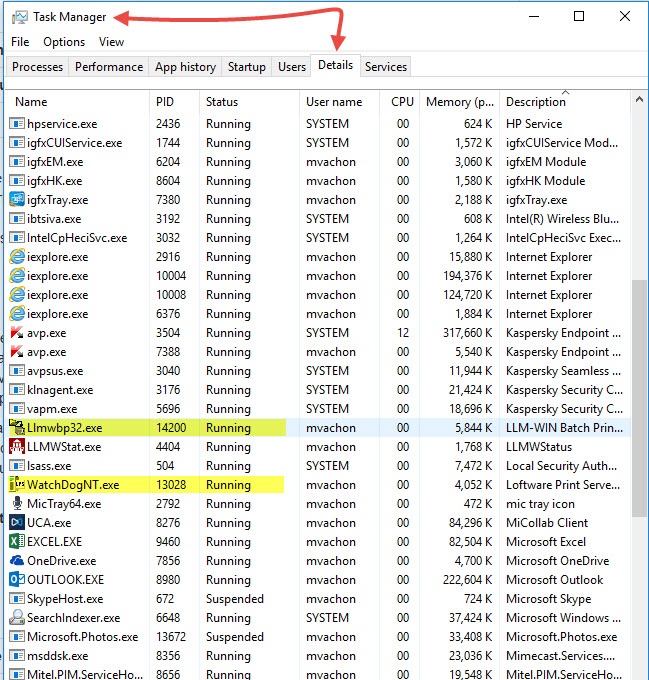This screenshot has height=680, width=649.
Task: Select the Details tab
Action: pos(335,65)
